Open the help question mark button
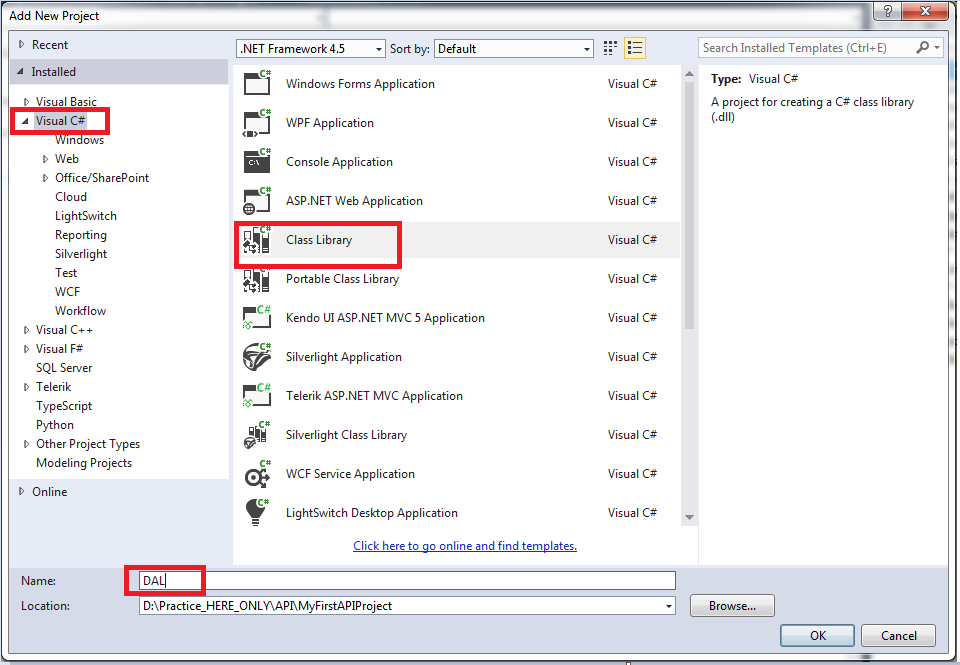This screenshot has width=960, height=665. pyautogui.click(x=888, y=11)
